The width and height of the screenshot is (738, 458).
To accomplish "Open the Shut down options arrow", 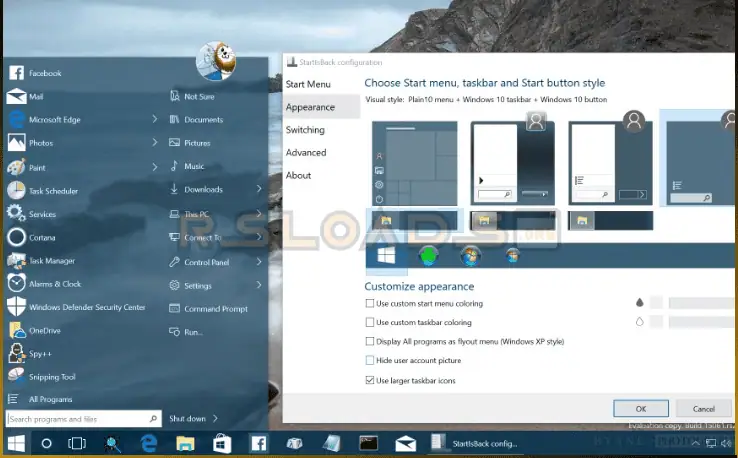I will (x=214, y=419).
